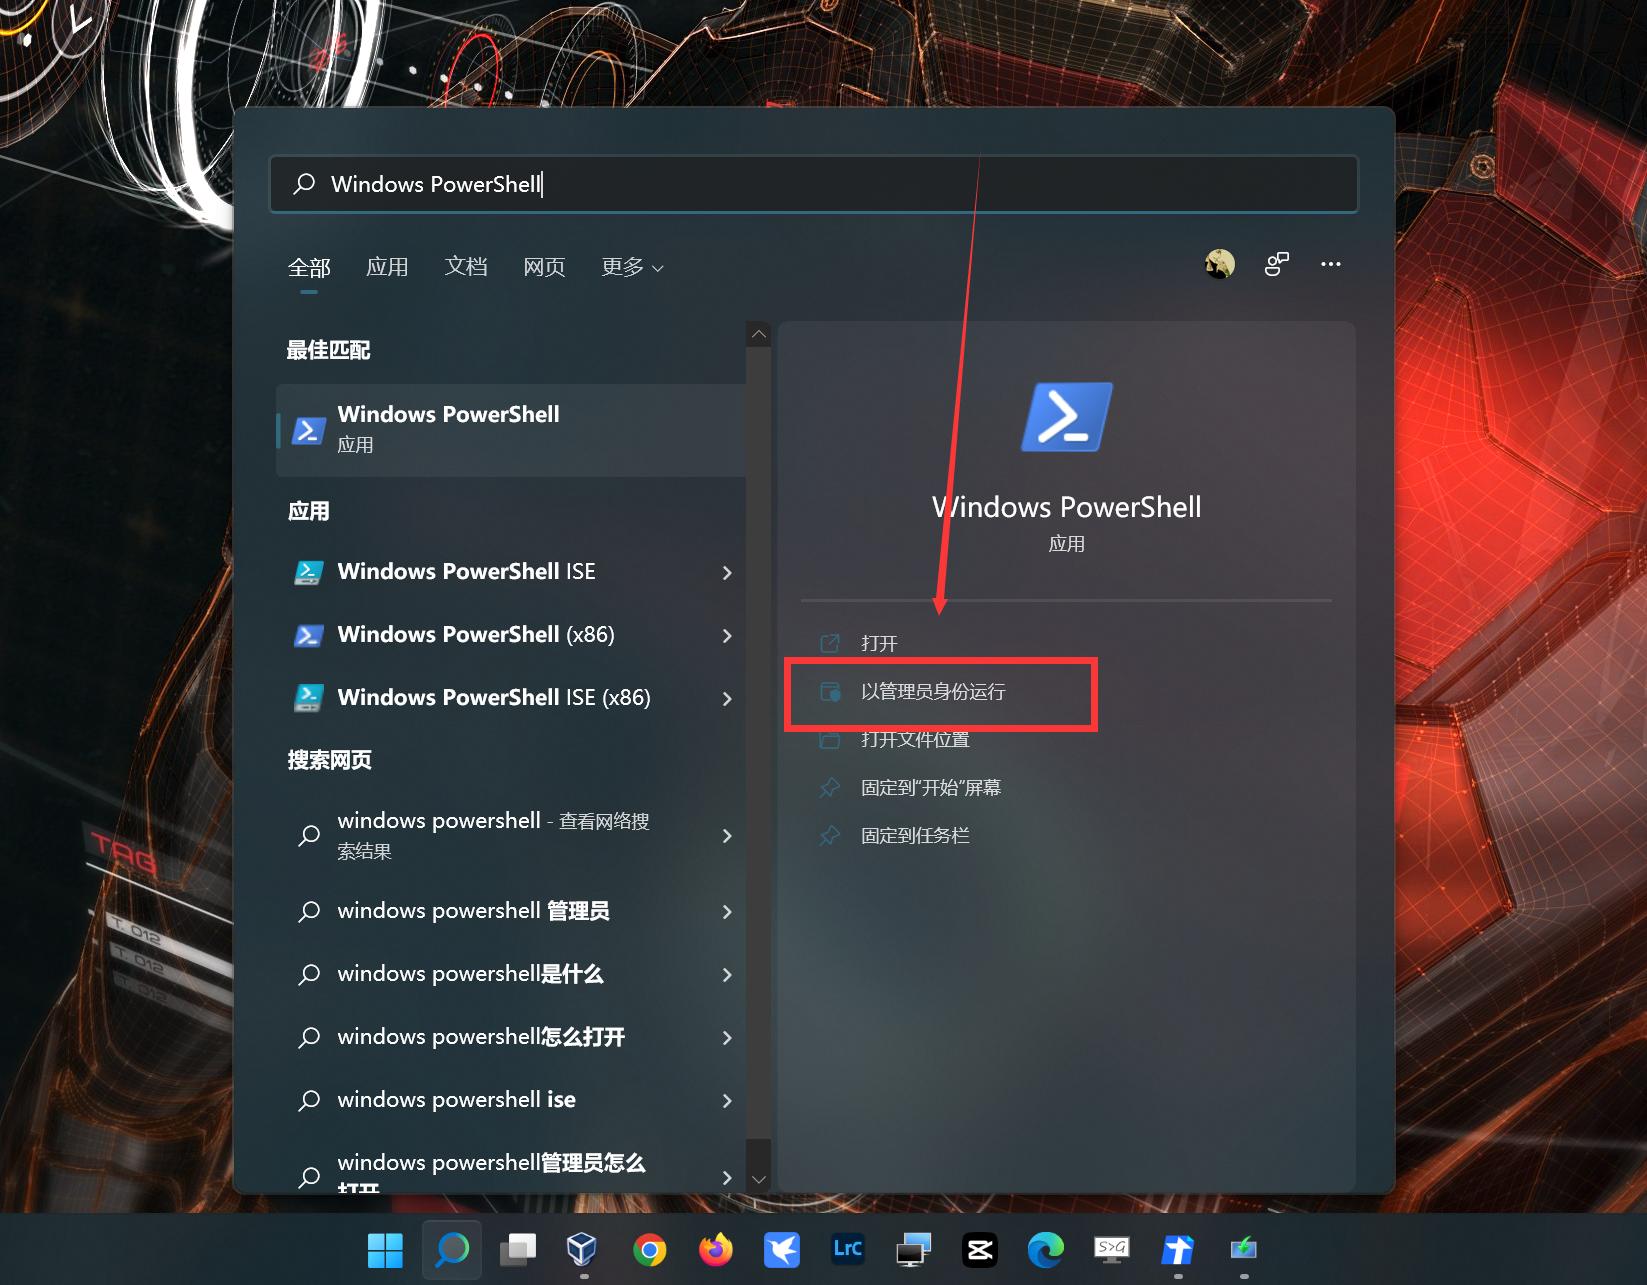Expand the 更多 filter dropdown
The width and height of the screenshot is (1647, 1285).
click(631, 267)
